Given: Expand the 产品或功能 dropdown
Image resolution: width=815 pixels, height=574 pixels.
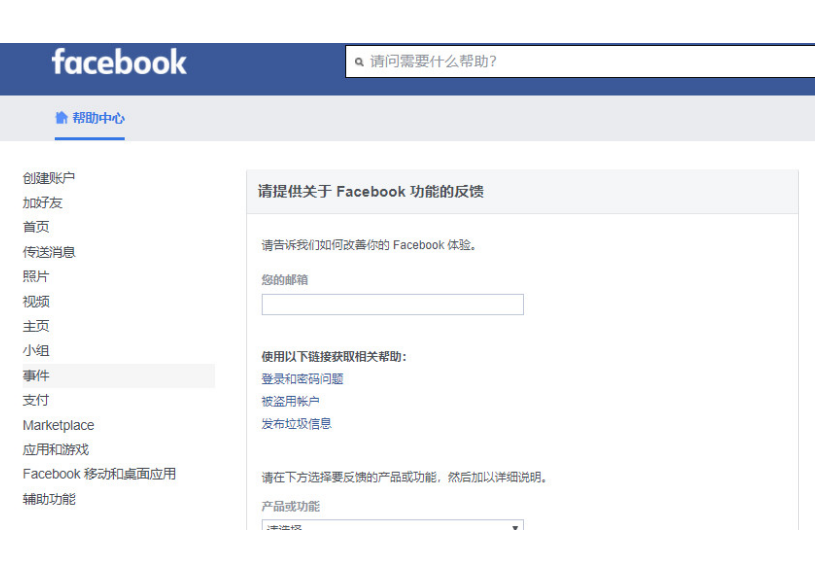Looking at the screenshot, I should click(x=392, y=525).
